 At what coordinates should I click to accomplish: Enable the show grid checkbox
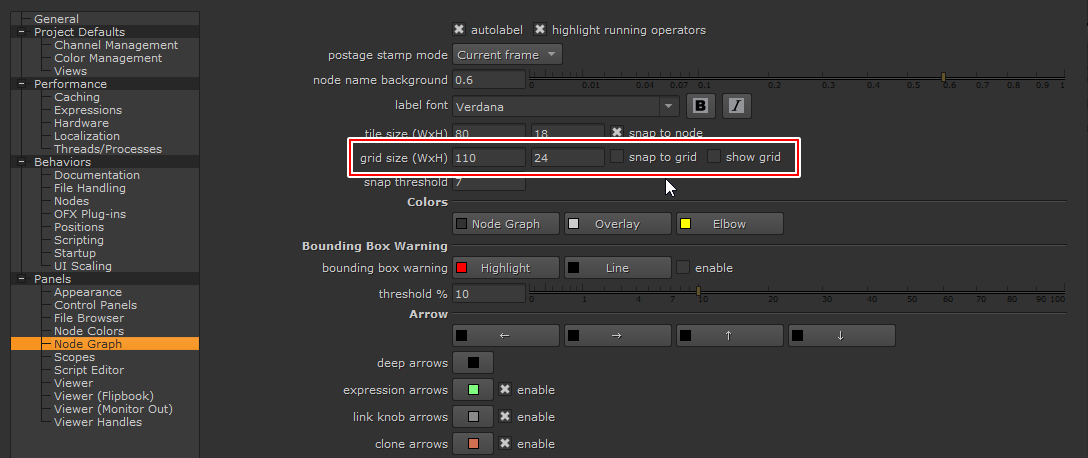click(714, 157)
